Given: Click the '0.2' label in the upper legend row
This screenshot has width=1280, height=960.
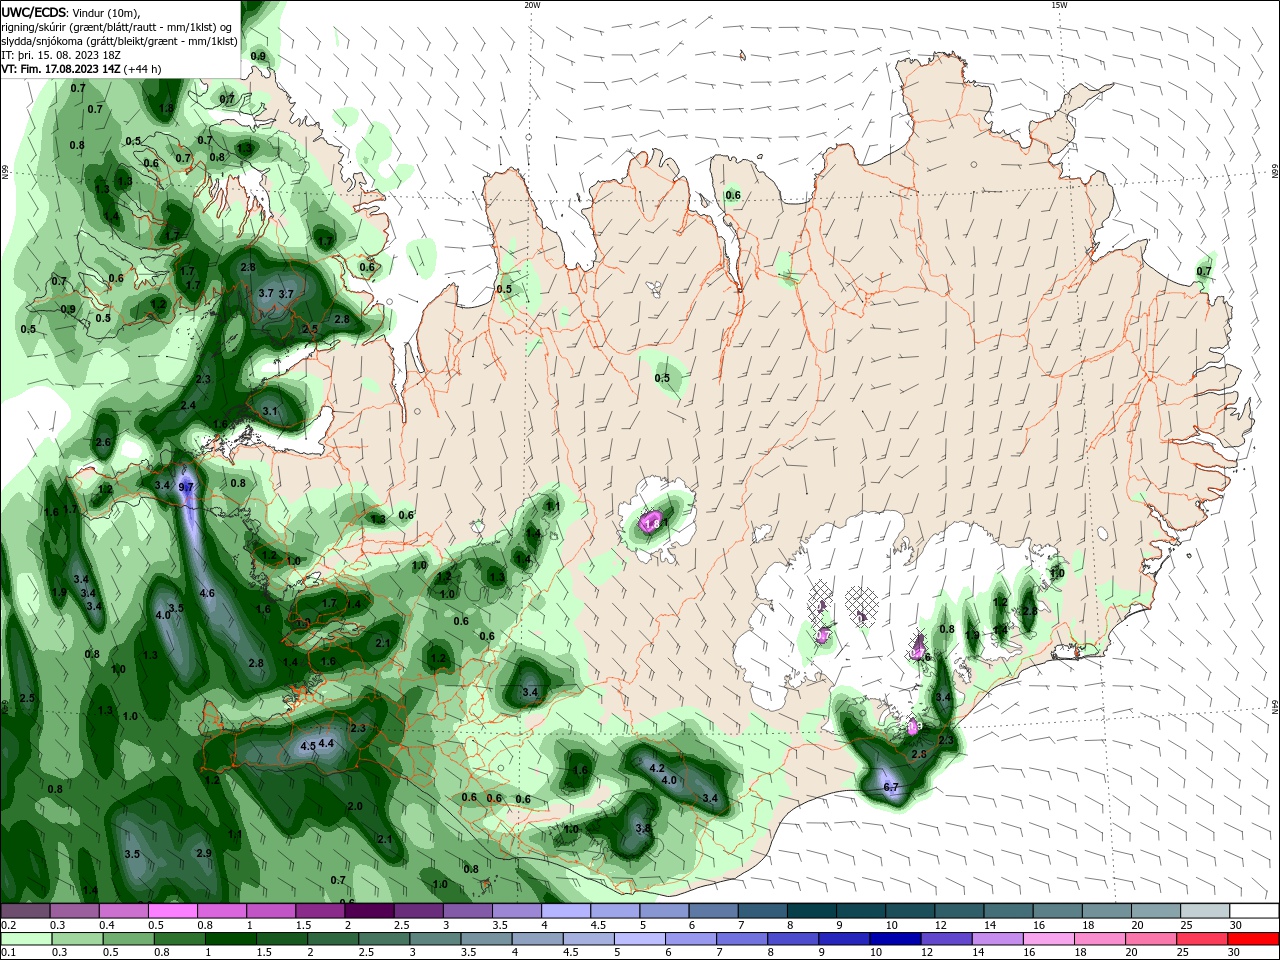Looking at the screenshot, I should [x=8, y=925].
